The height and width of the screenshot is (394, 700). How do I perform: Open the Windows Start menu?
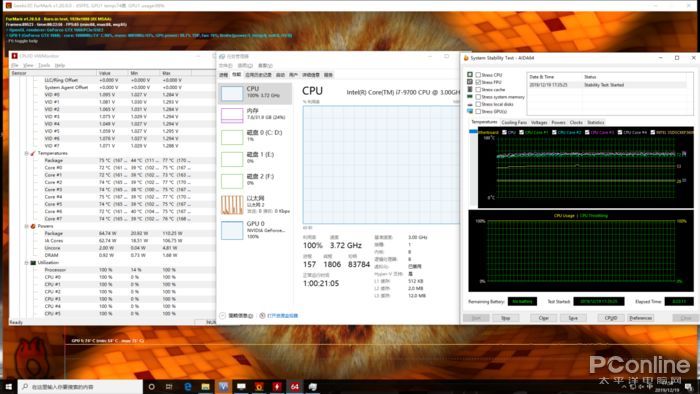[8, 386]
